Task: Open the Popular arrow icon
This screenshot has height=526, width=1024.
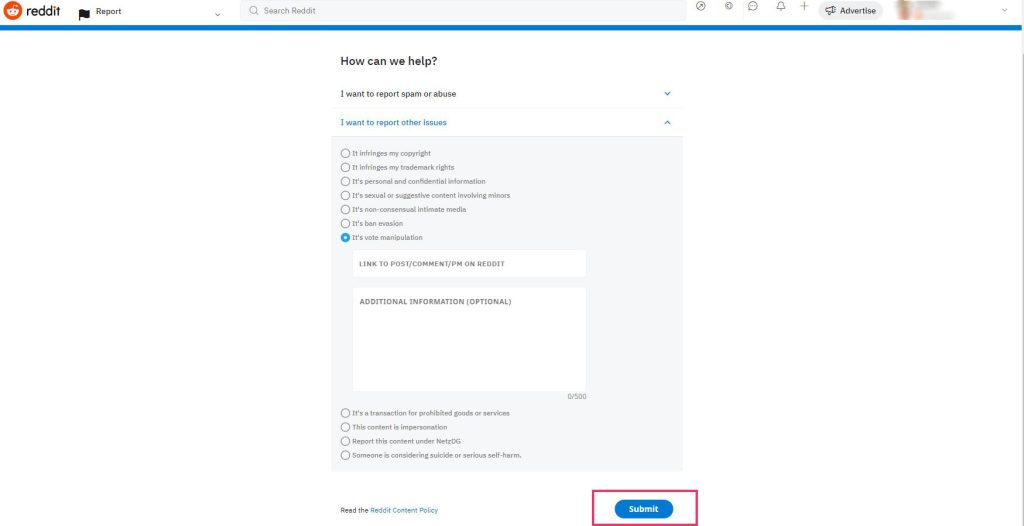Action: 701,7
